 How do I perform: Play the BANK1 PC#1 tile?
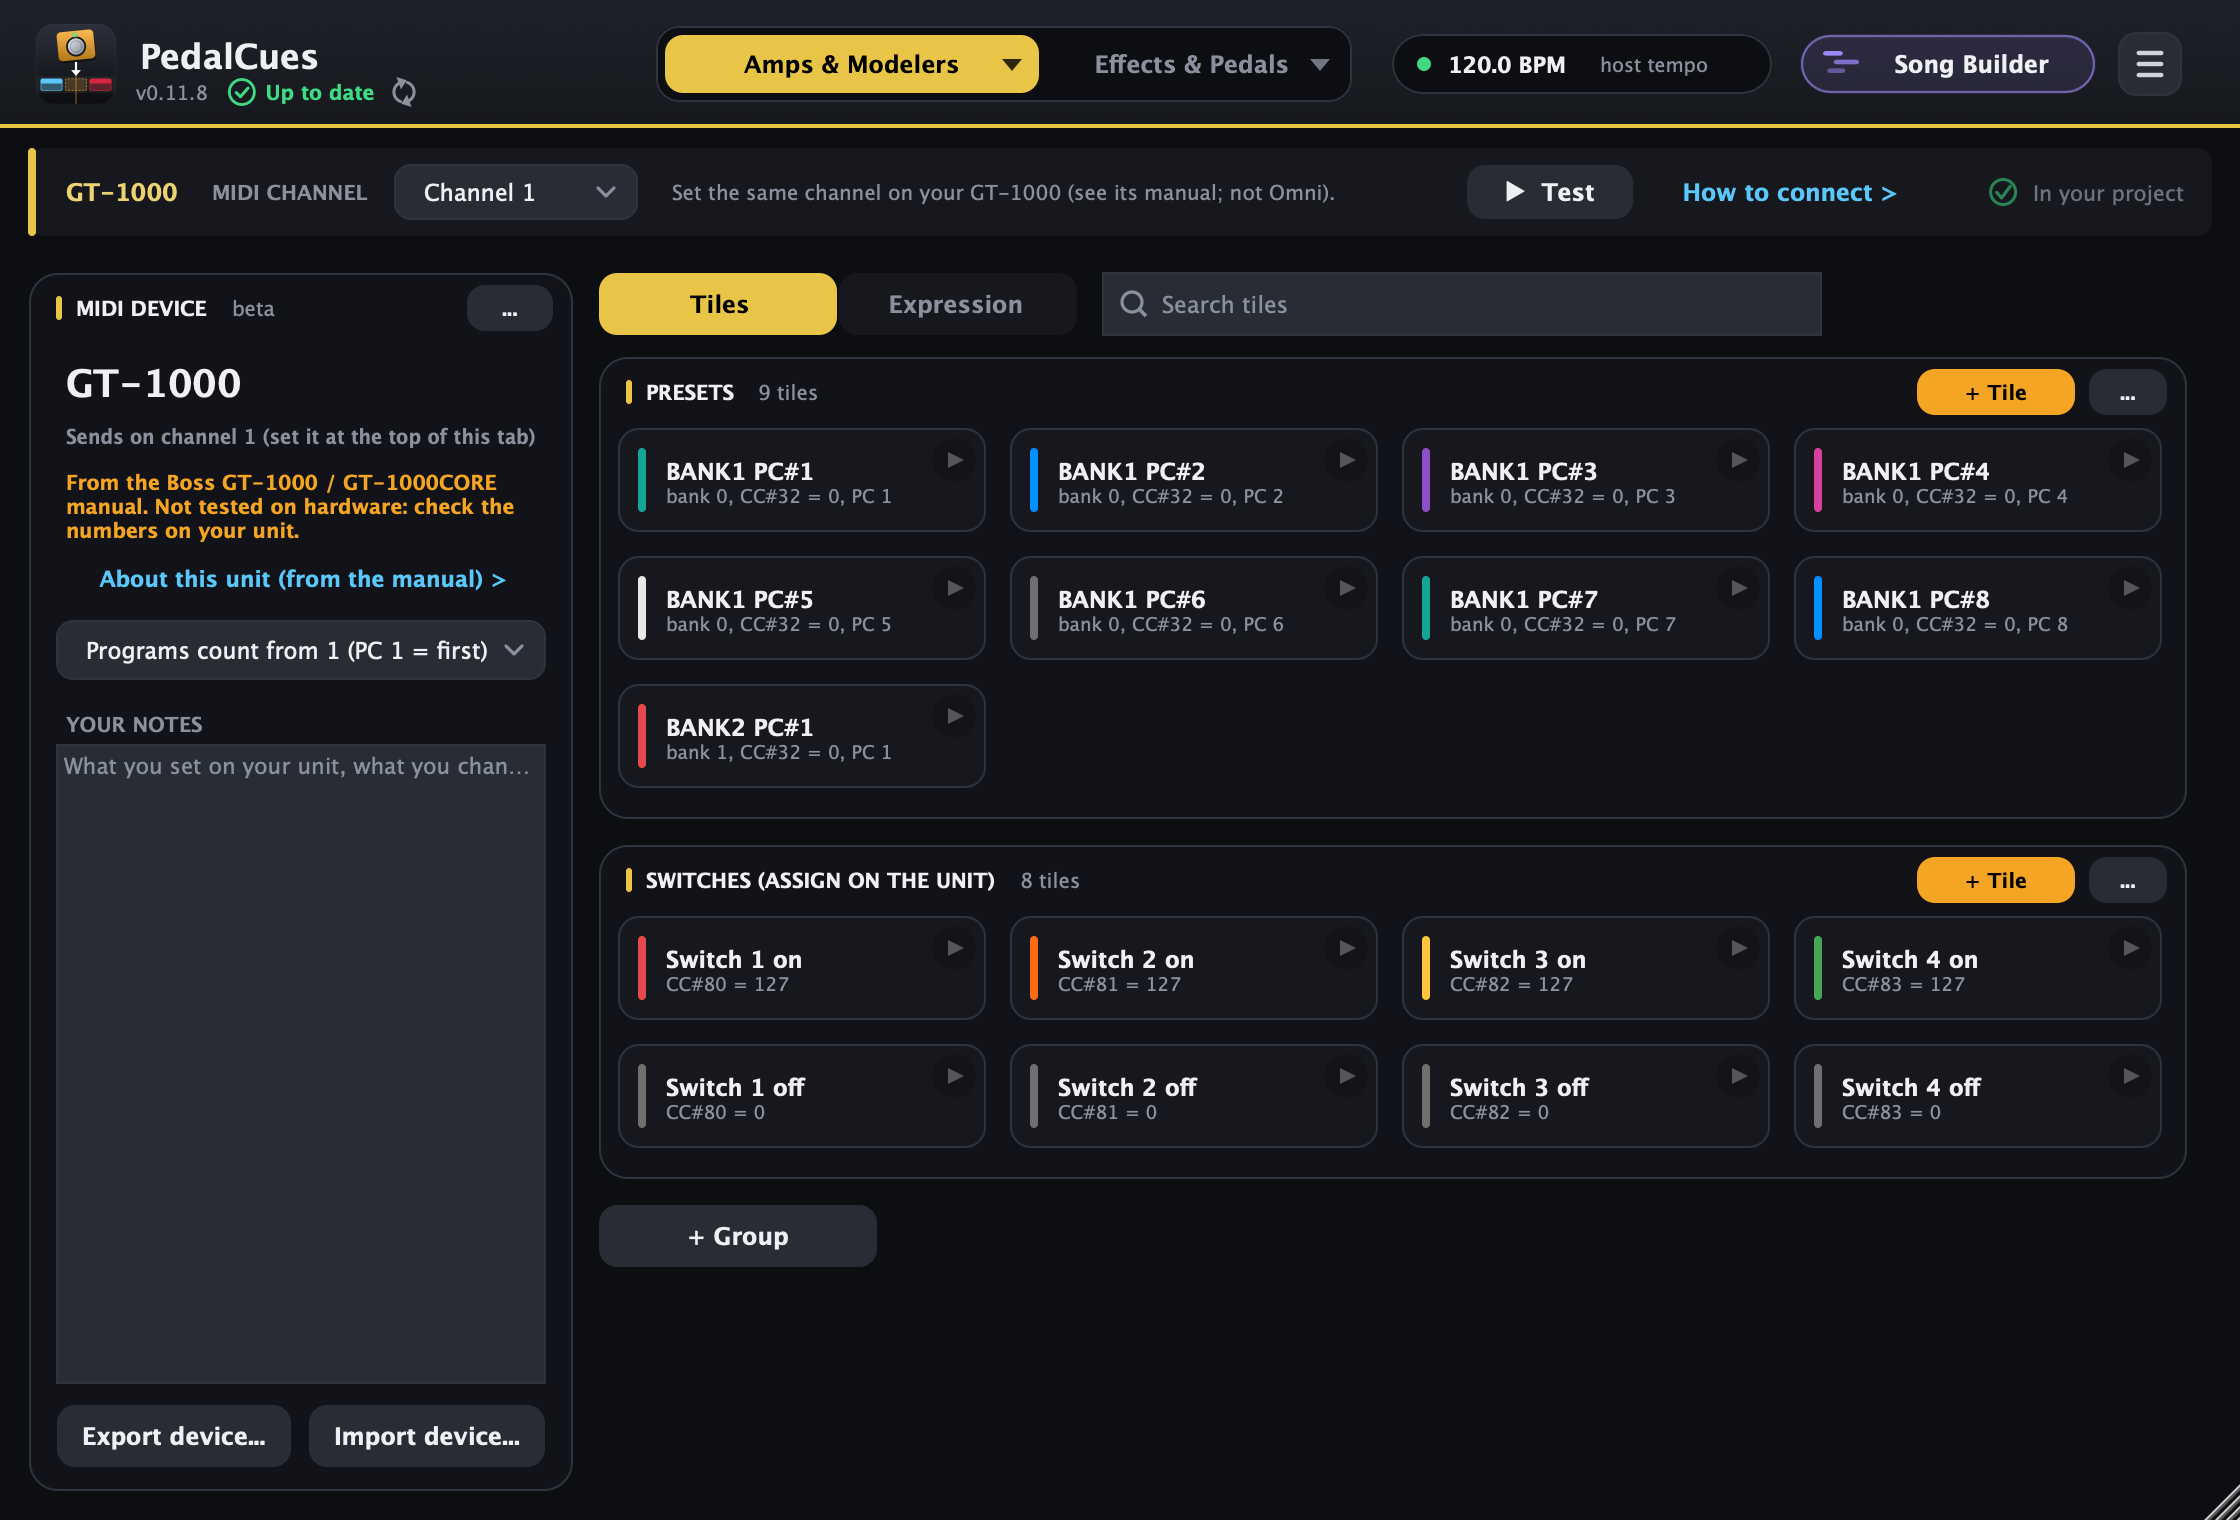click(x=955, y=460)
